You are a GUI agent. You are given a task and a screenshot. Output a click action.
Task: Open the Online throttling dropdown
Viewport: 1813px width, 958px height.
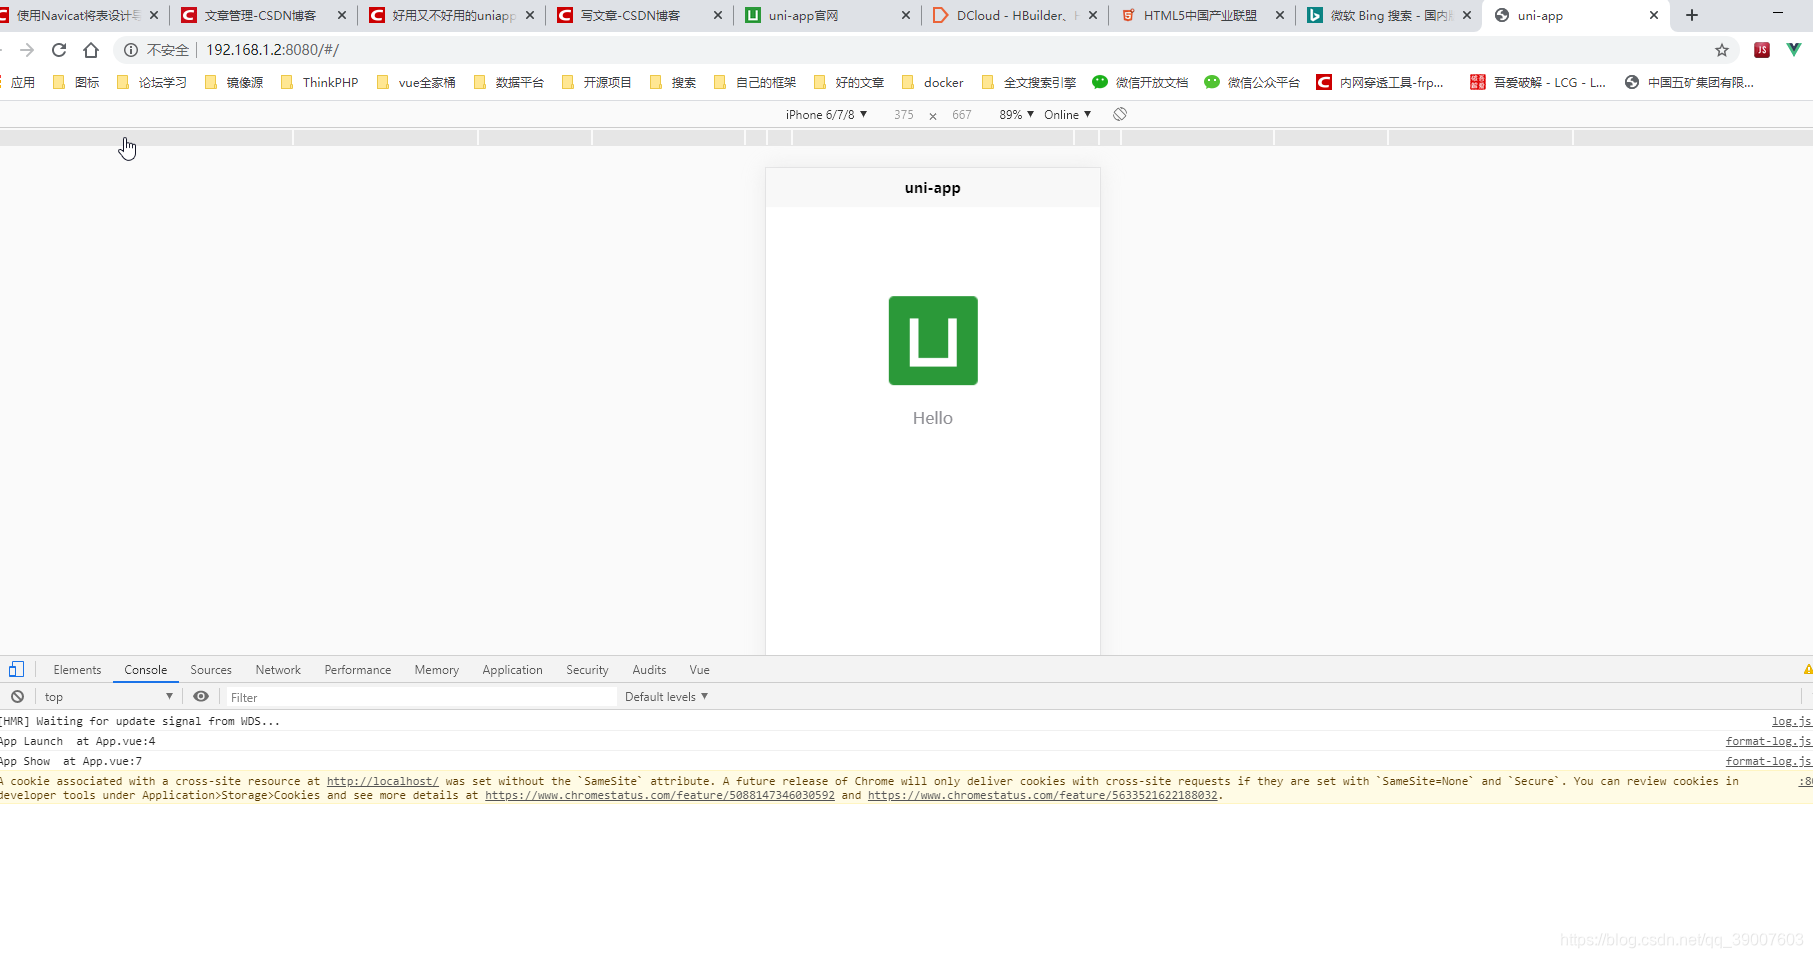1067,114
